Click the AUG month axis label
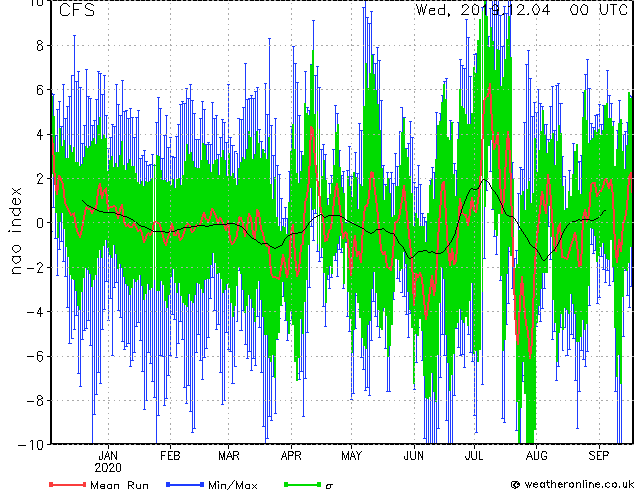Viewport: 634px width, 490px height. pos(537,456)
